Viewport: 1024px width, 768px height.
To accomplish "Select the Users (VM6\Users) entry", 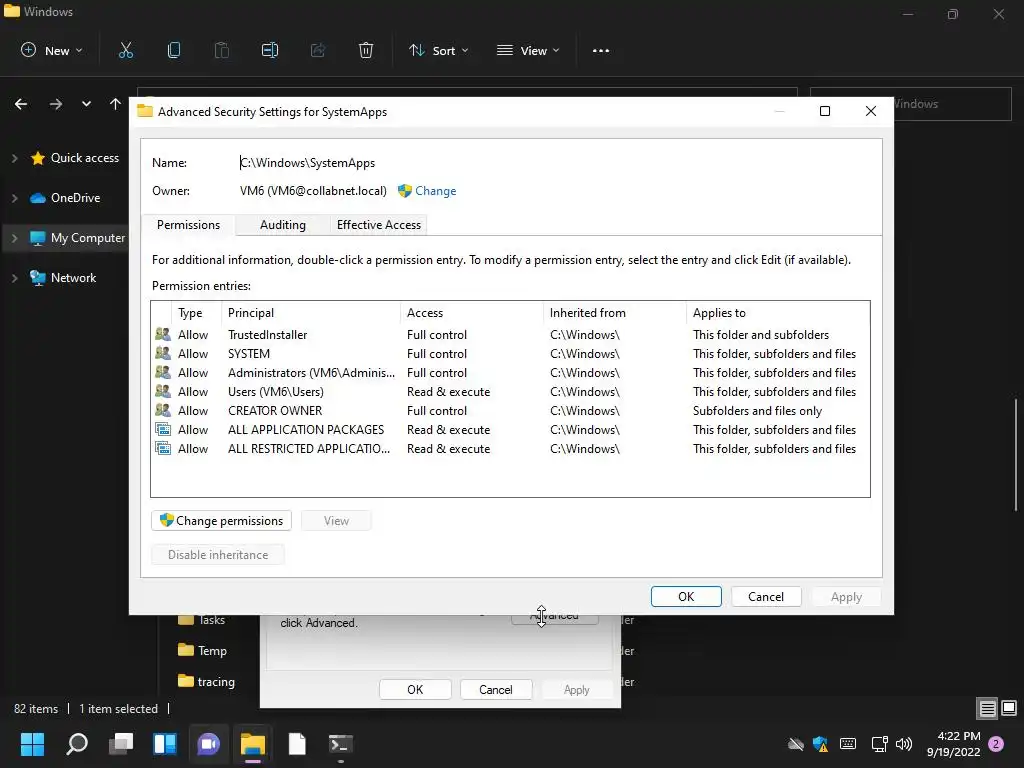I will pyautogui.click(x=510, y=391).
